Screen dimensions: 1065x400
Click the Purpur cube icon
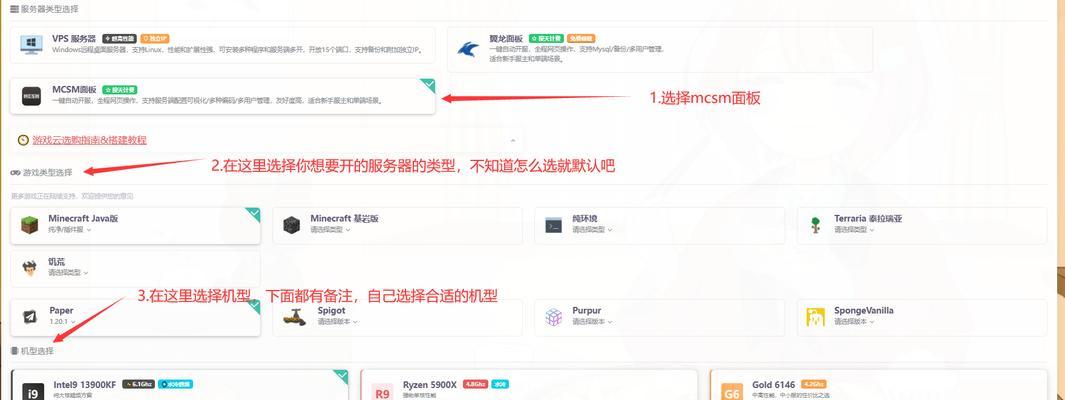[554, 316]
